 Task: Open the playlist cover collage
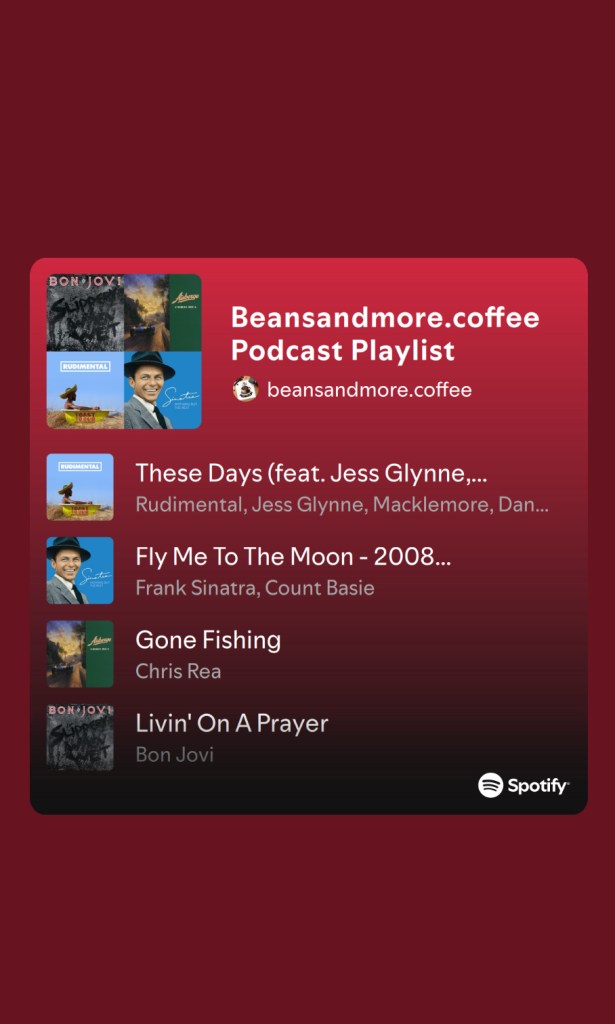124,351
